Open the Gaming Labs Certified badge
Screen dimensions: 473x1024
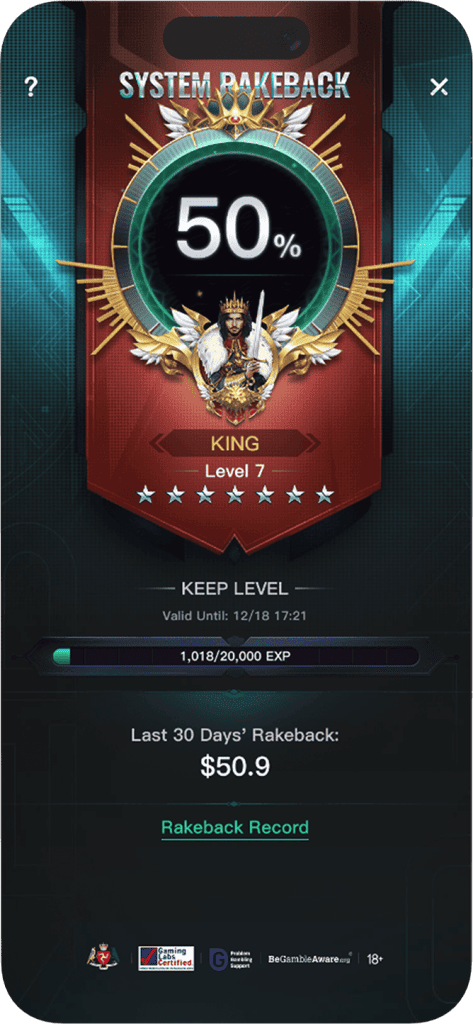click(166, 959)
